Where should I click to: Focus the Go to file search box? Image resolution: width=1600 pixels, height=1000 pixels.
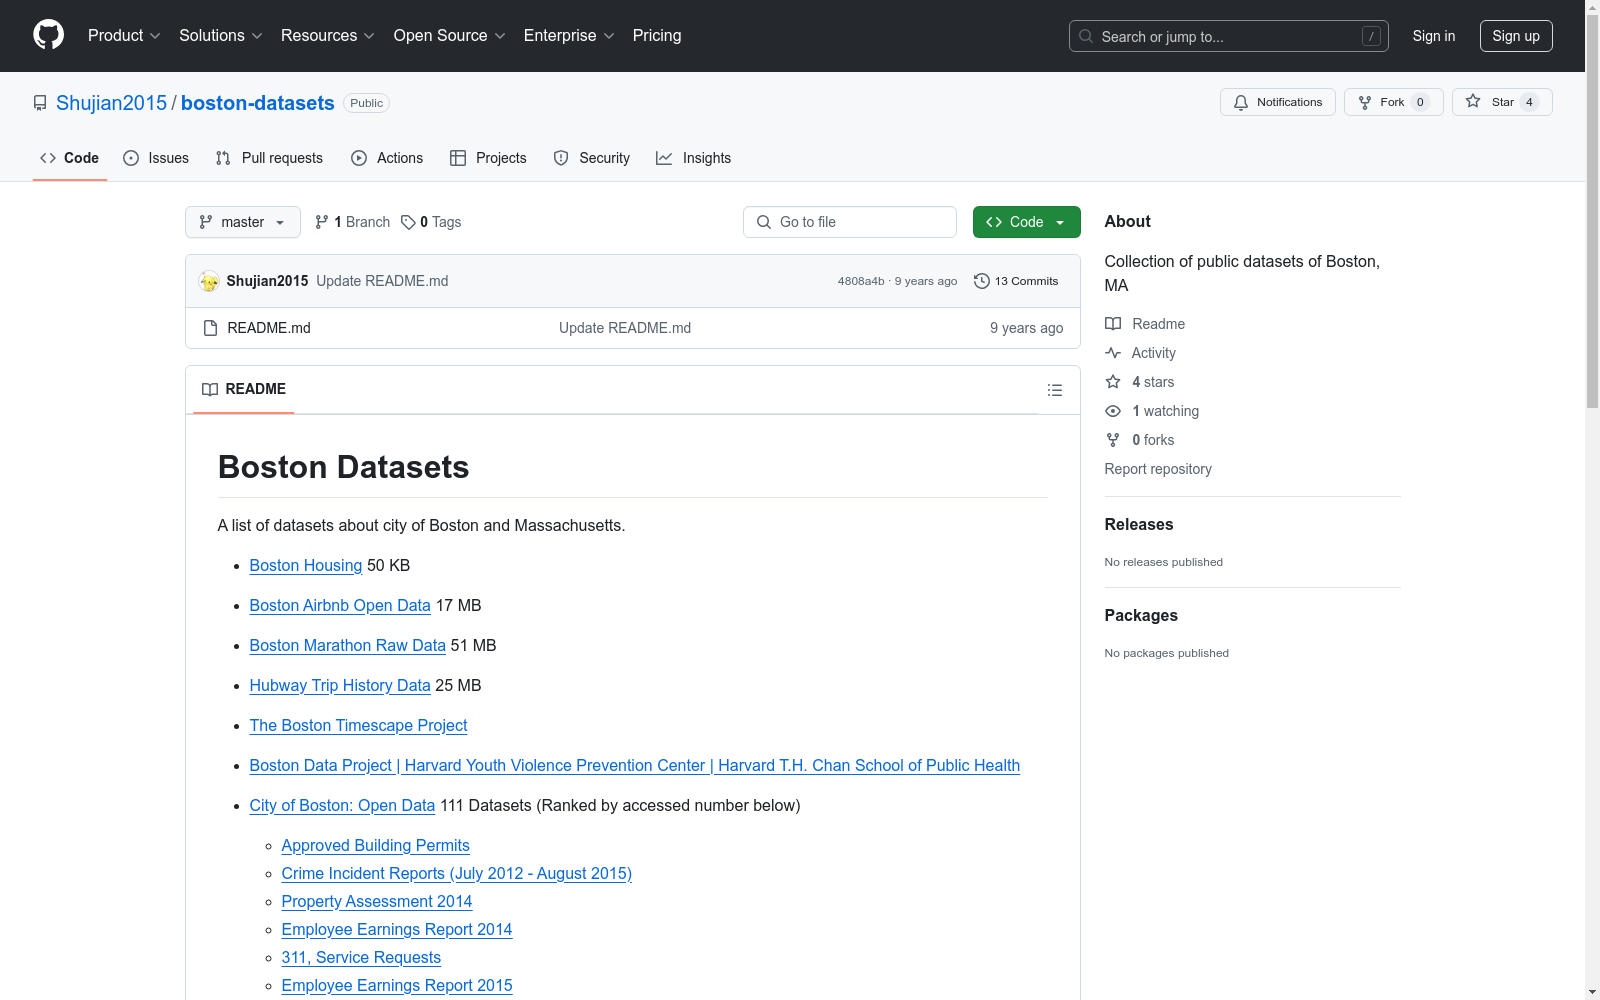tap(850, 222)
